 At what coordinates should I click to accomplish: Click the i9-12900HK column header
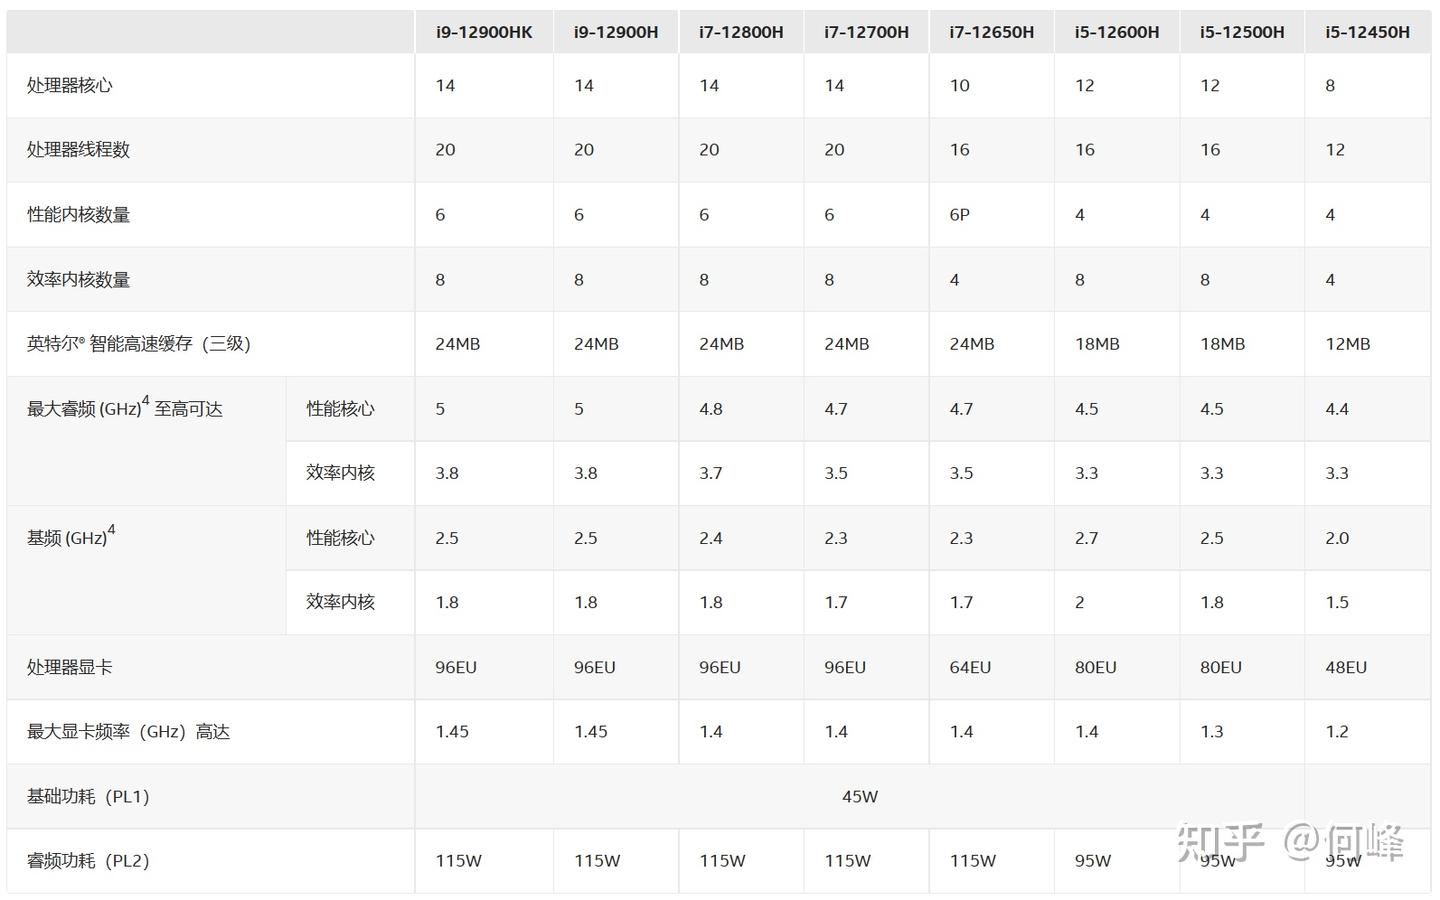click(484, 32)
